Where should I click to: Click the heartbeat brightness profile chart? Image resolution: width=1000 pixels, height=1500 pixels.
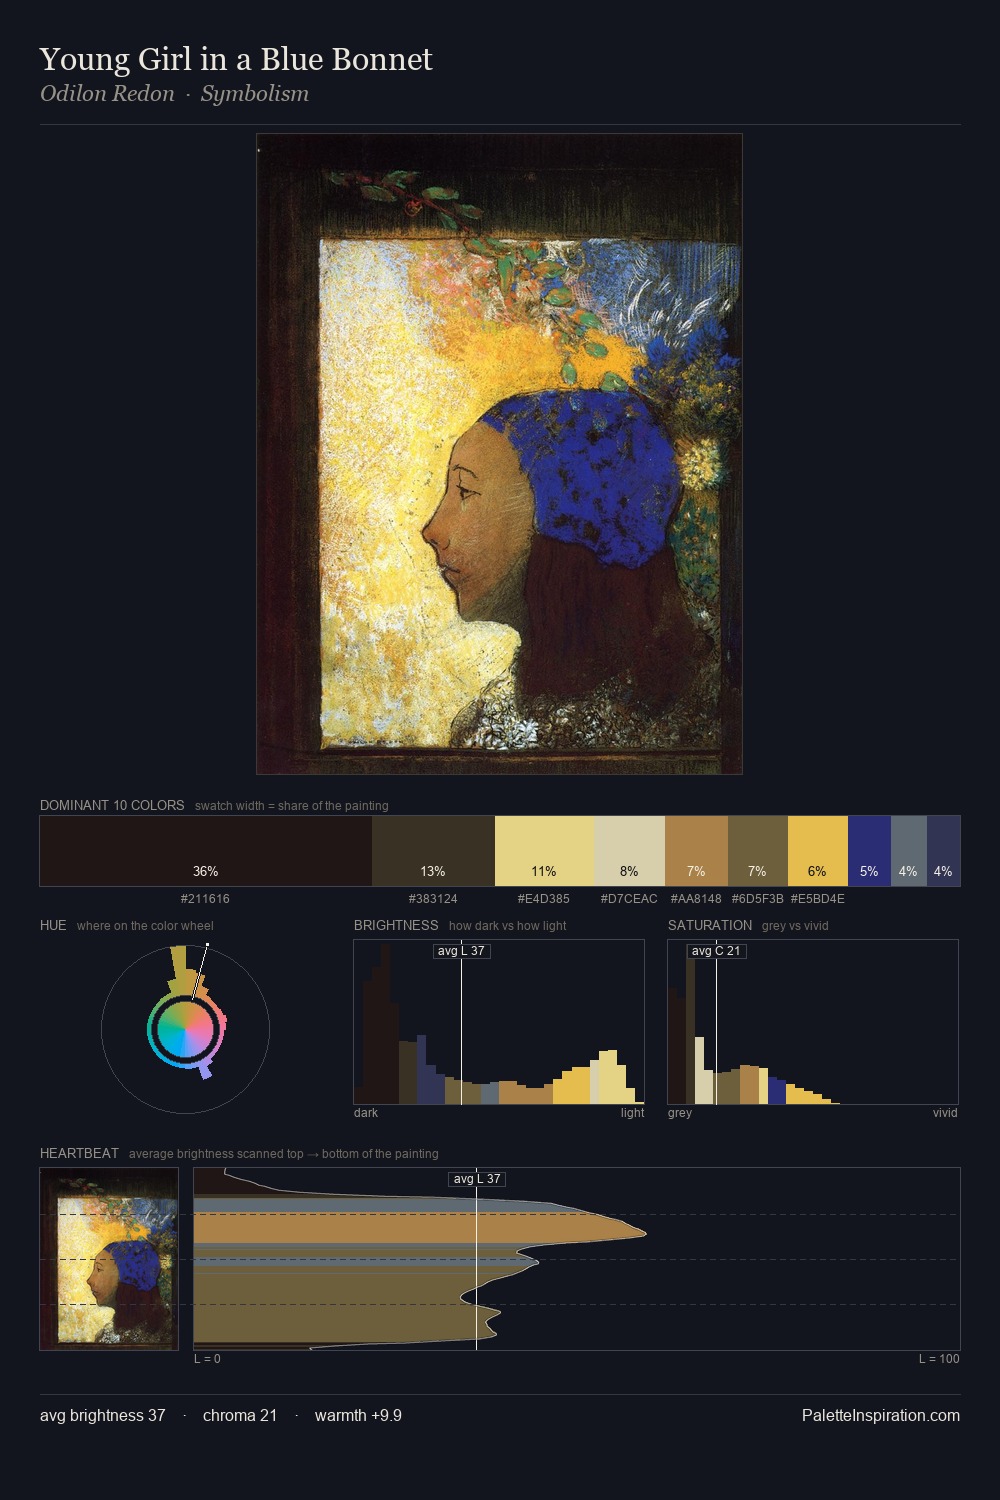pos(577,1259)
